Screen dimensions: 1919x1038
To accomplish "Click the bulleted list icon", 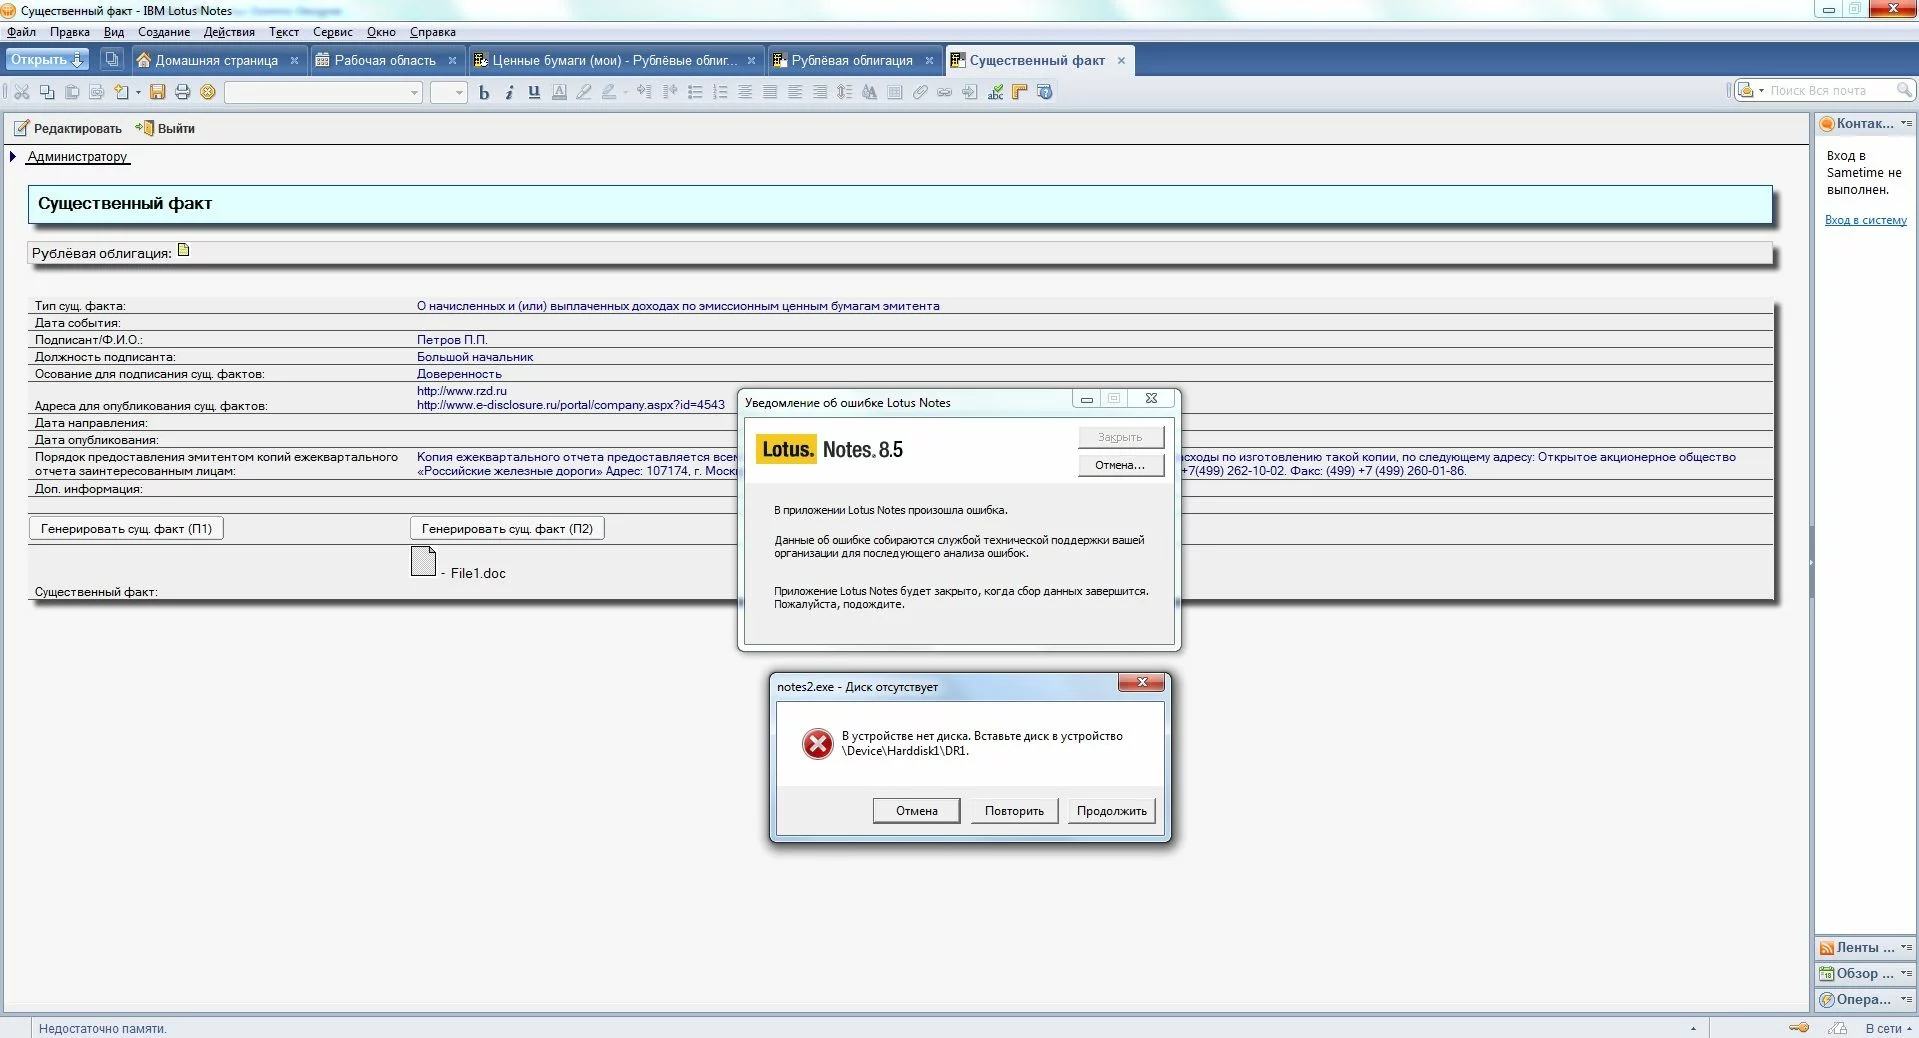I will pyautogui.click(x=695, y=92).
